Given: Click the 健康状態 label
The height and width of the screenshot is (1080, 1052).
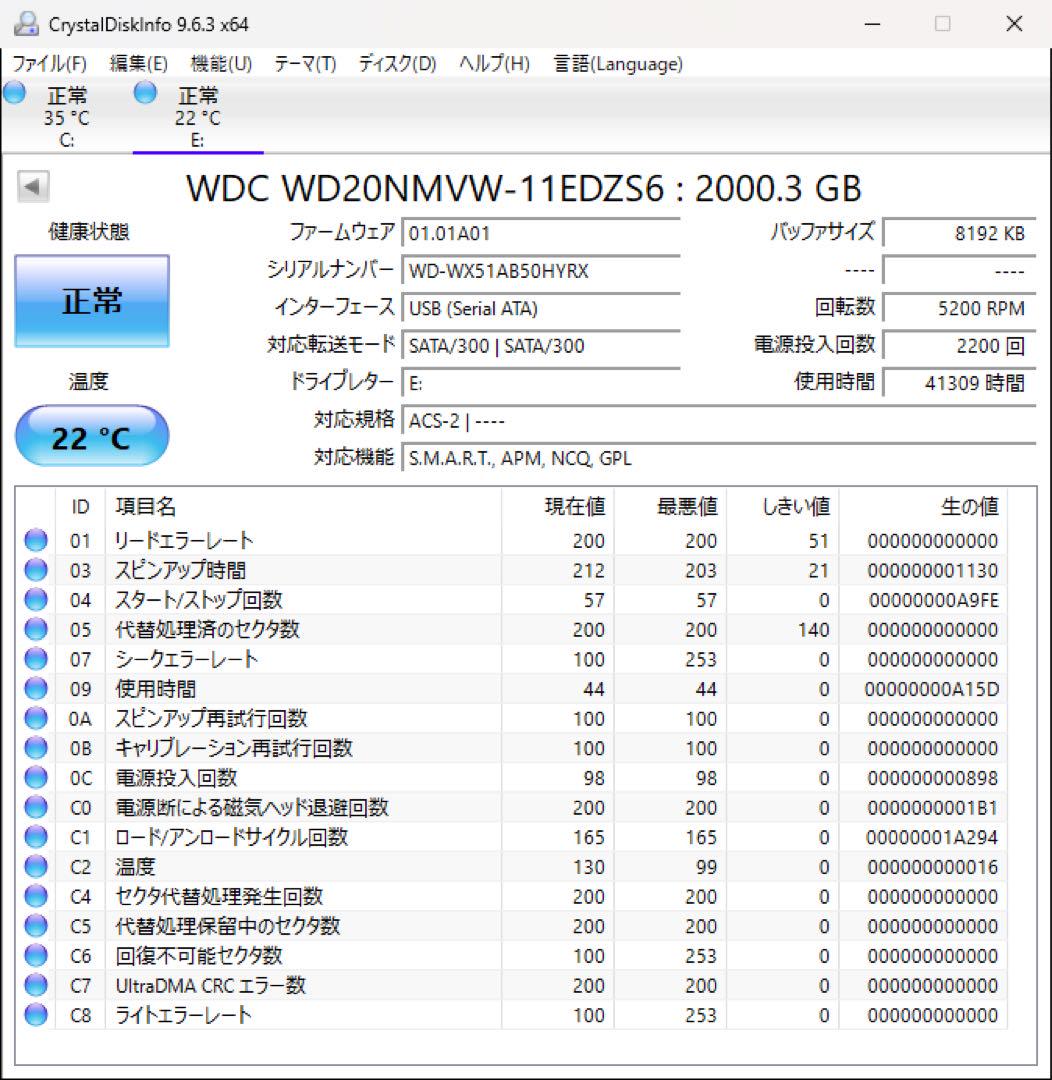Looking at the screenshot, I should (89, 232).
